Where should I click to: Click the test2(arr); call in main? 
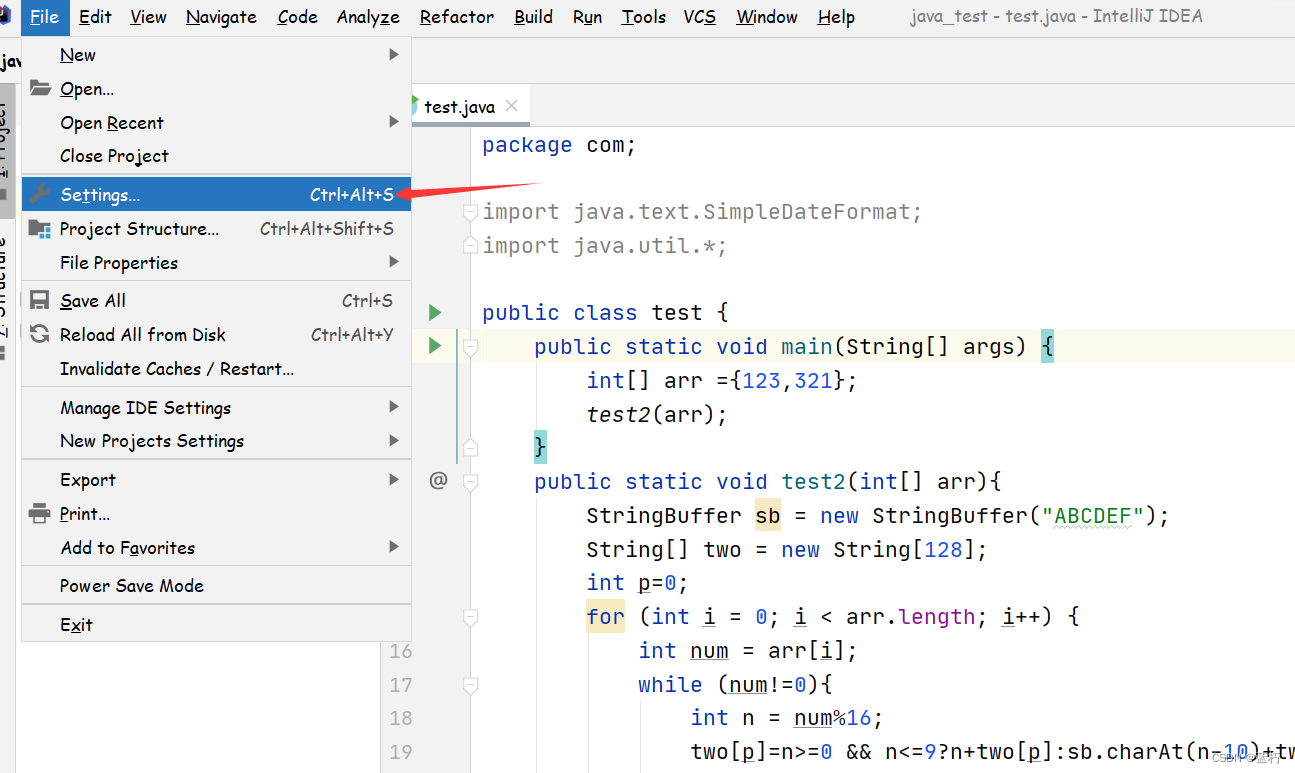657,414
